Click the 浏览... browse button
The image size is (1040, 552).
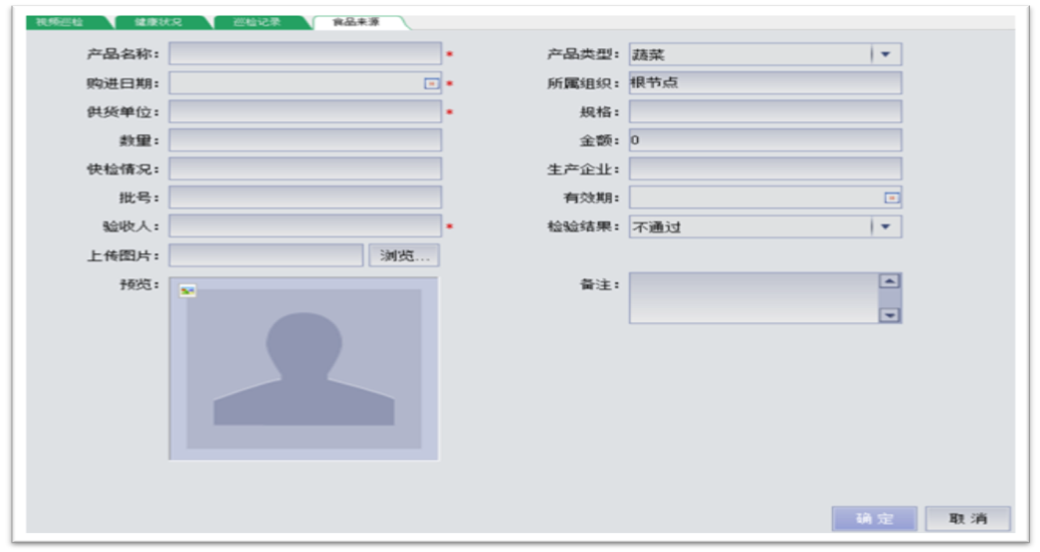(404, 255)
